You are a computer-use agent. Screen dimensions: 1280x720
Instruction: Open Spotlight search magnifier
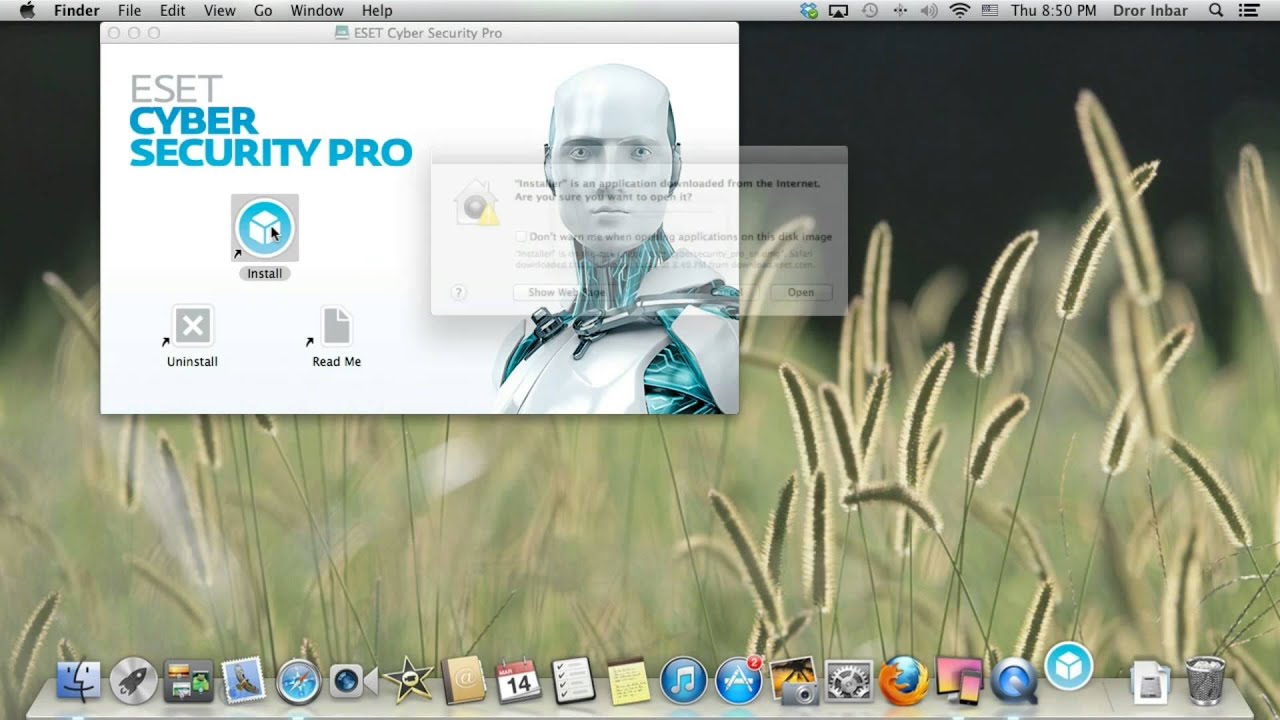click(1216, 11)
